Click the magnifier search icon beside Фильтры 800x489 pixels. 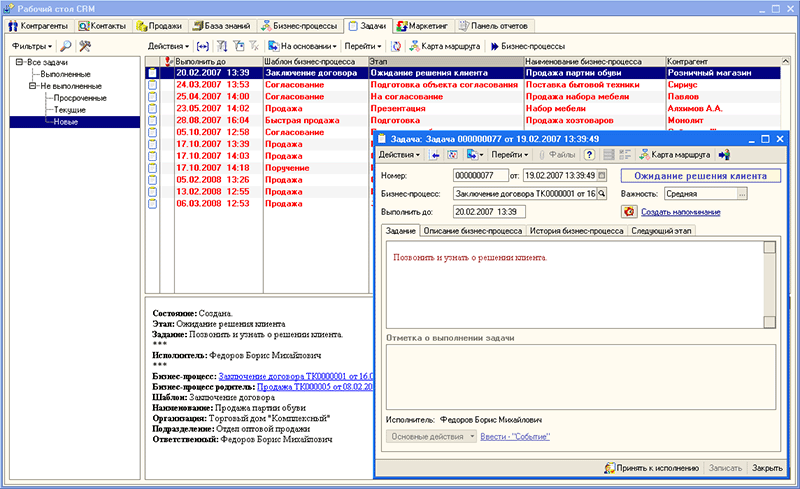pos(66,46)
